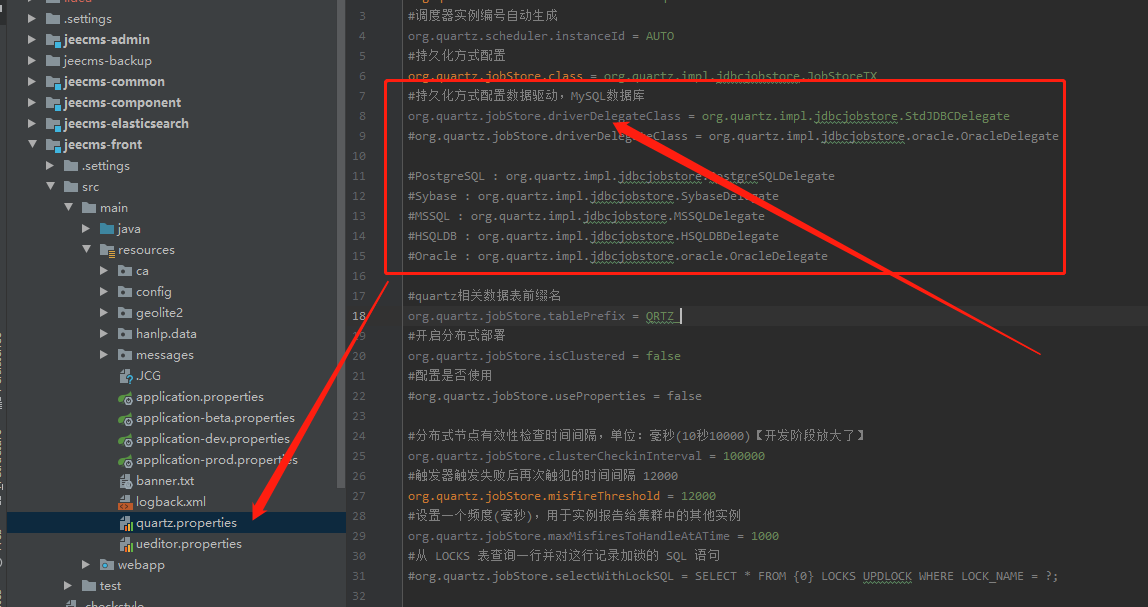Image resolution: width=1148 pixels, height=607 pixels.
Task: Click the jeecms-front module icon
Action: (x=53, y=145)
